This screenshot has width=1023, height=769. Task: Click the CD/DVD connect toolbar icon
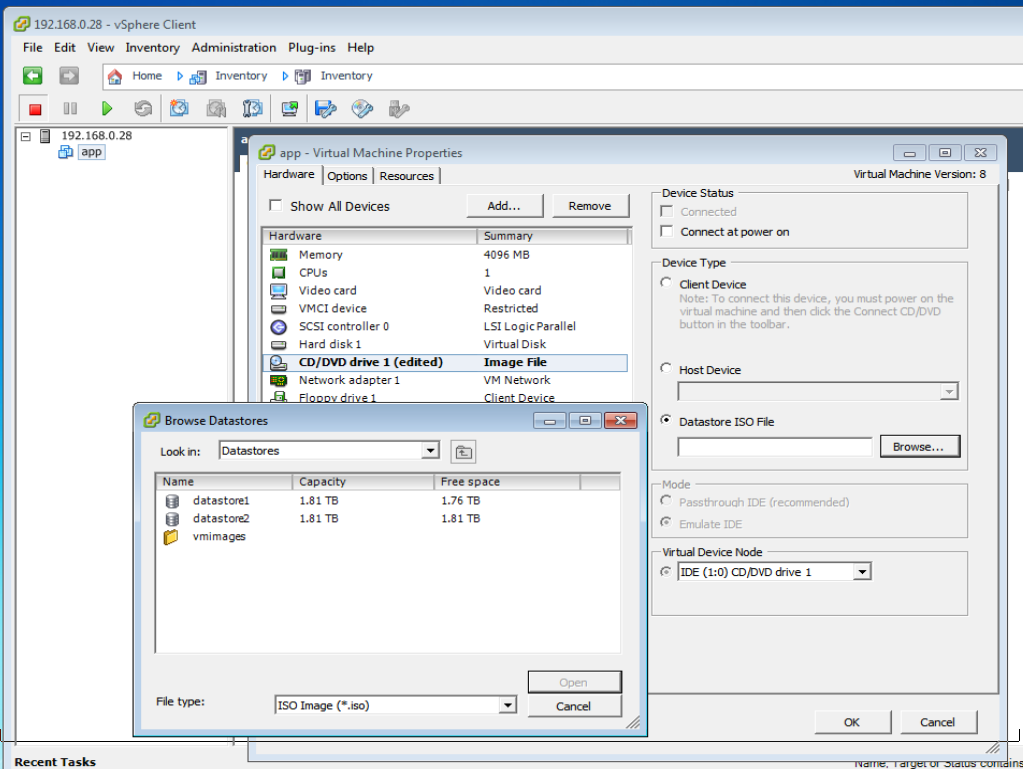click(362, 108)
